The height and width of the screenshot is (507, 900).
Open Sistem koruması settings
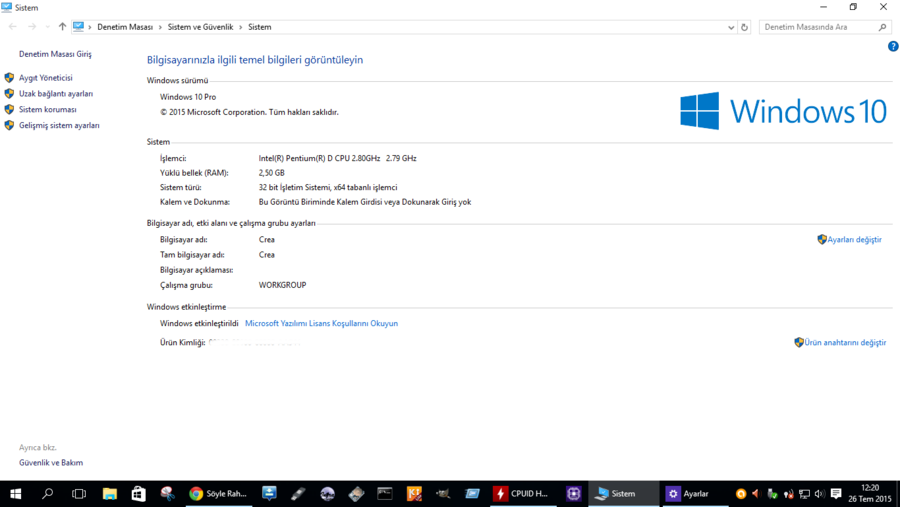pos(48,109)
